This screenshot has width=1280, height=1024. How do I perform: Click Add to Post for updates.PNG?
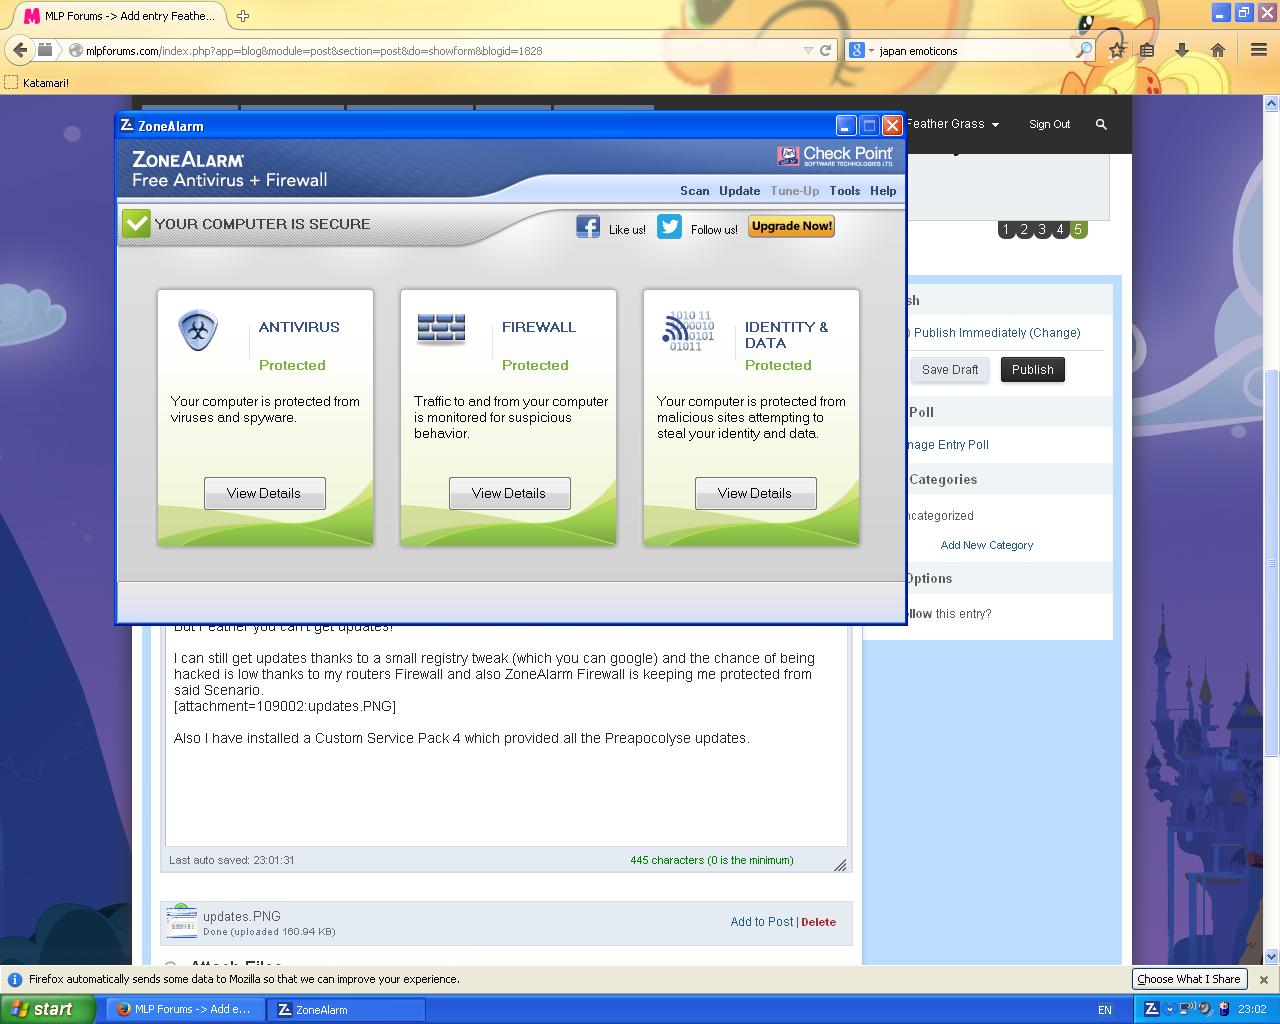762,922
